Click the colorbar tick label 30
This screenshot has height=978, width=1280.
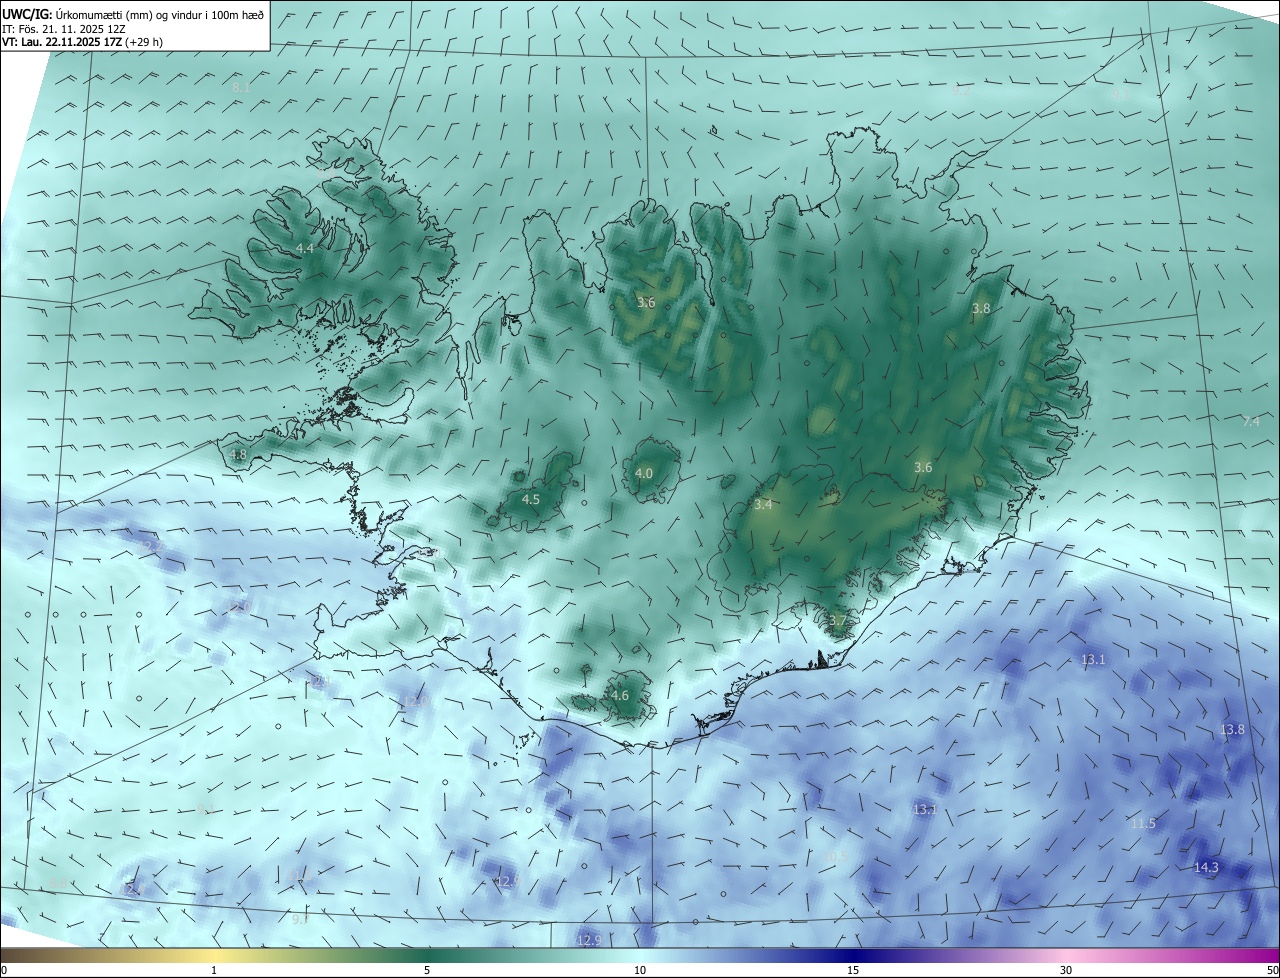point(1066,971)
